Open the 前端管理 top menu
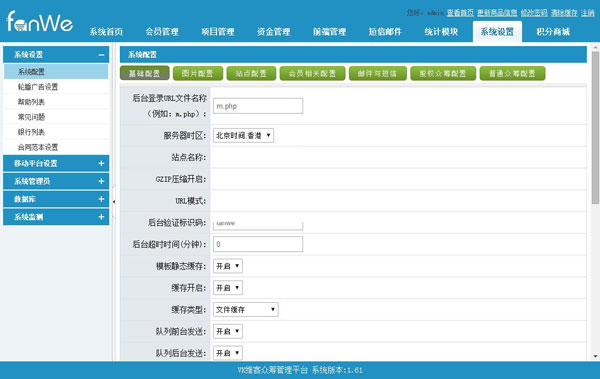 point(329,32)
